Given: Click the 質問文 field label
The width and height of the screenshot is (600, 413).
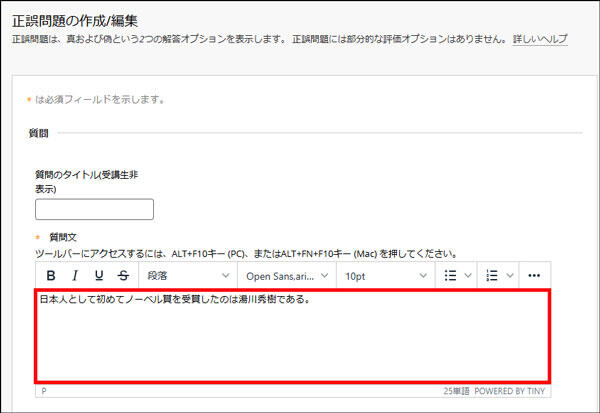Looking at the screenshot, I should click(63, 237).
